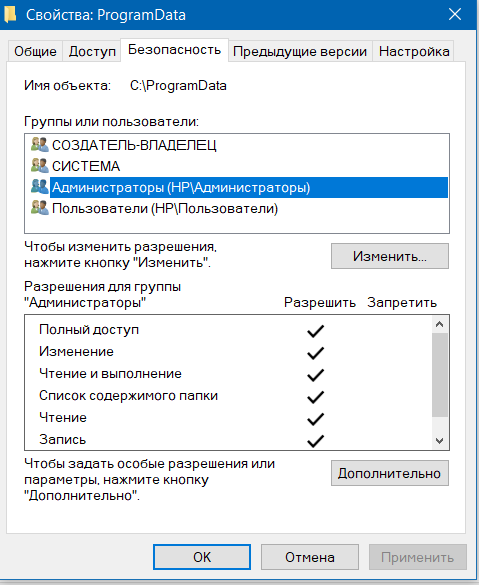The width and height of the screenshot is (479, 585).
Task: Click the СИСТЕМА user group icon
Action: [40, 165]
